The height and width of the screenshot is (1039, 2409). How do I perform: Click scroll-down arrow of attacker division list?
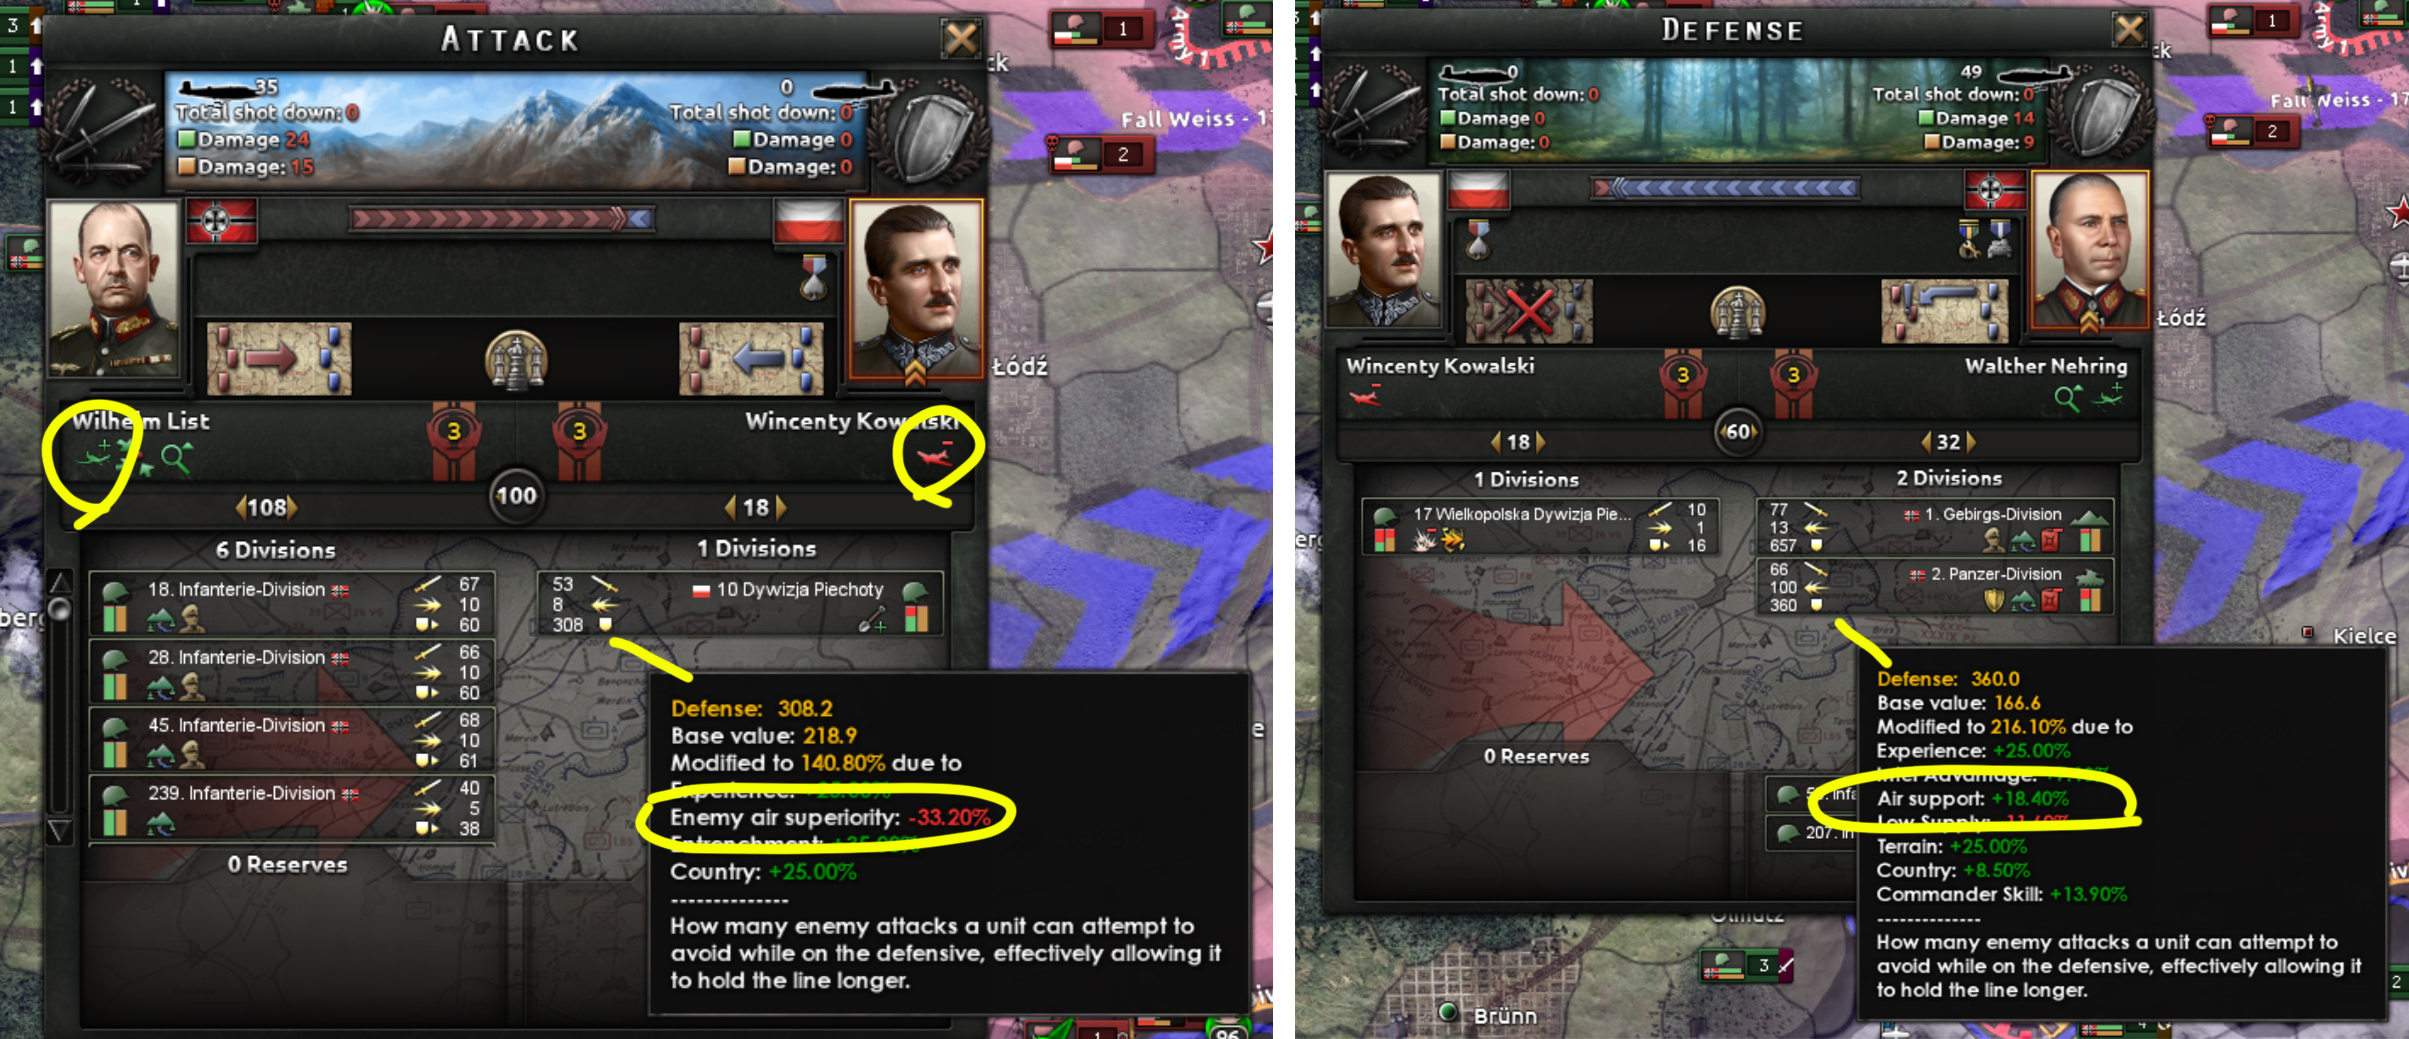[60, 830]
